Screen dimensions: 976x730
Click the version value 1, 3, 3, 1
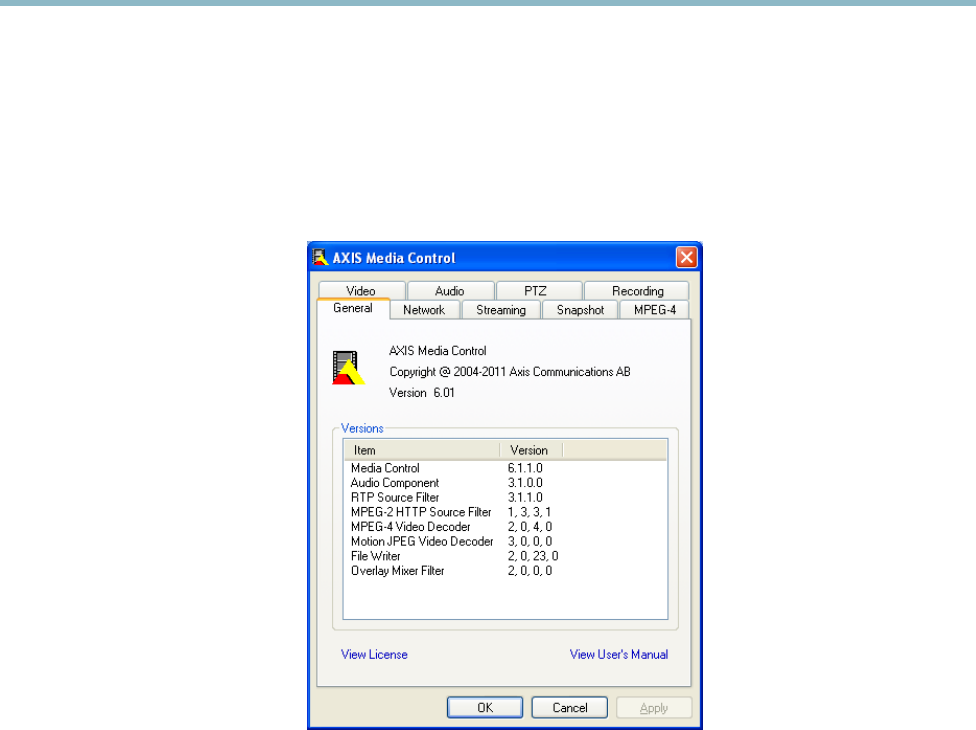tap(529, 512)
